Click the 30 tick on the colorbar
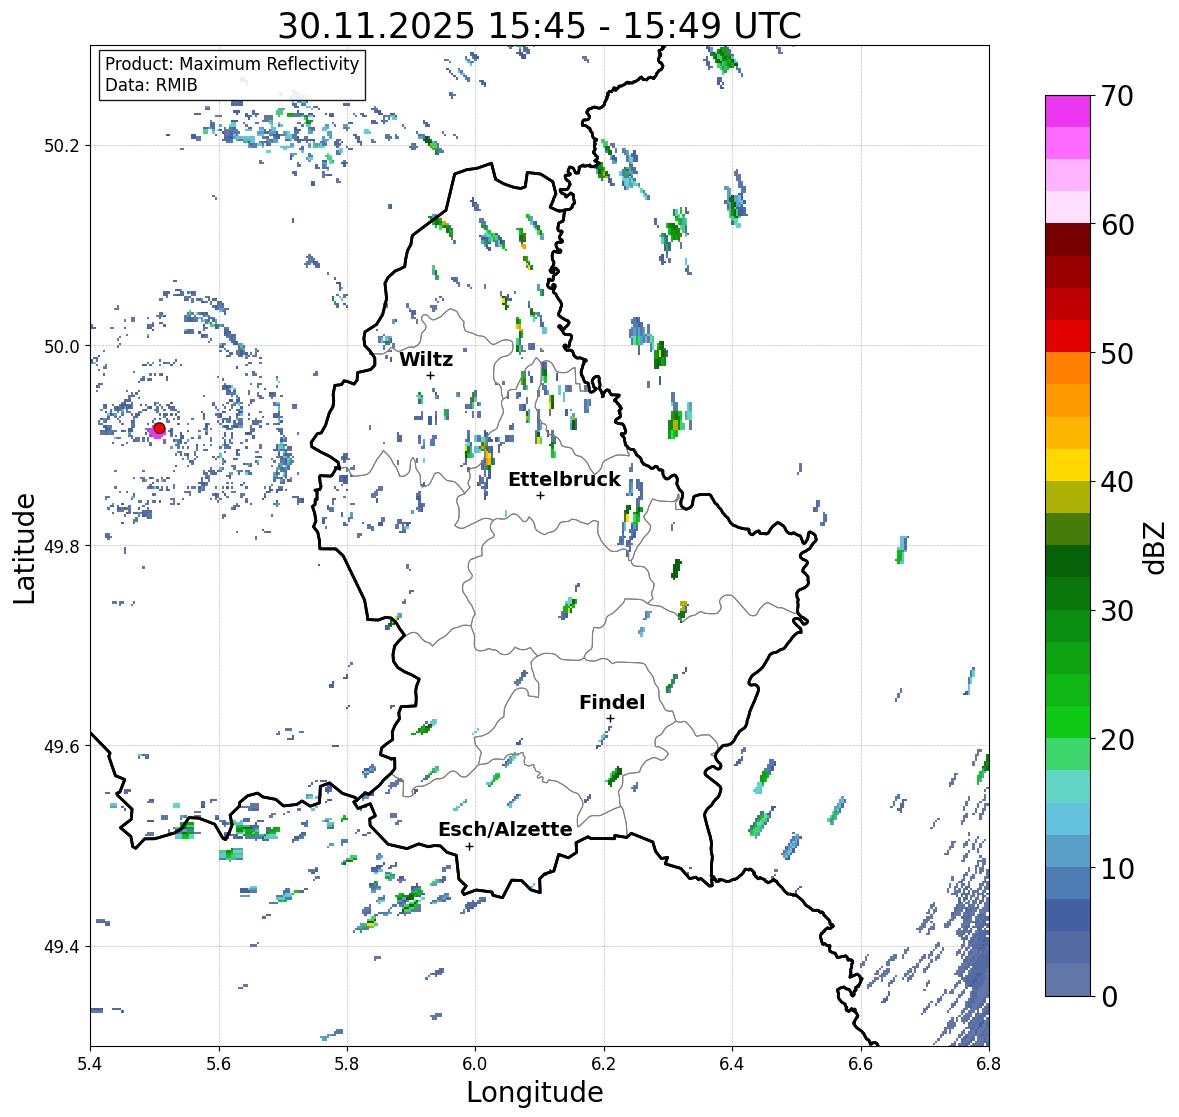The width and height of the screenshot is (1179, 1117). click(x=1117, y=610)
